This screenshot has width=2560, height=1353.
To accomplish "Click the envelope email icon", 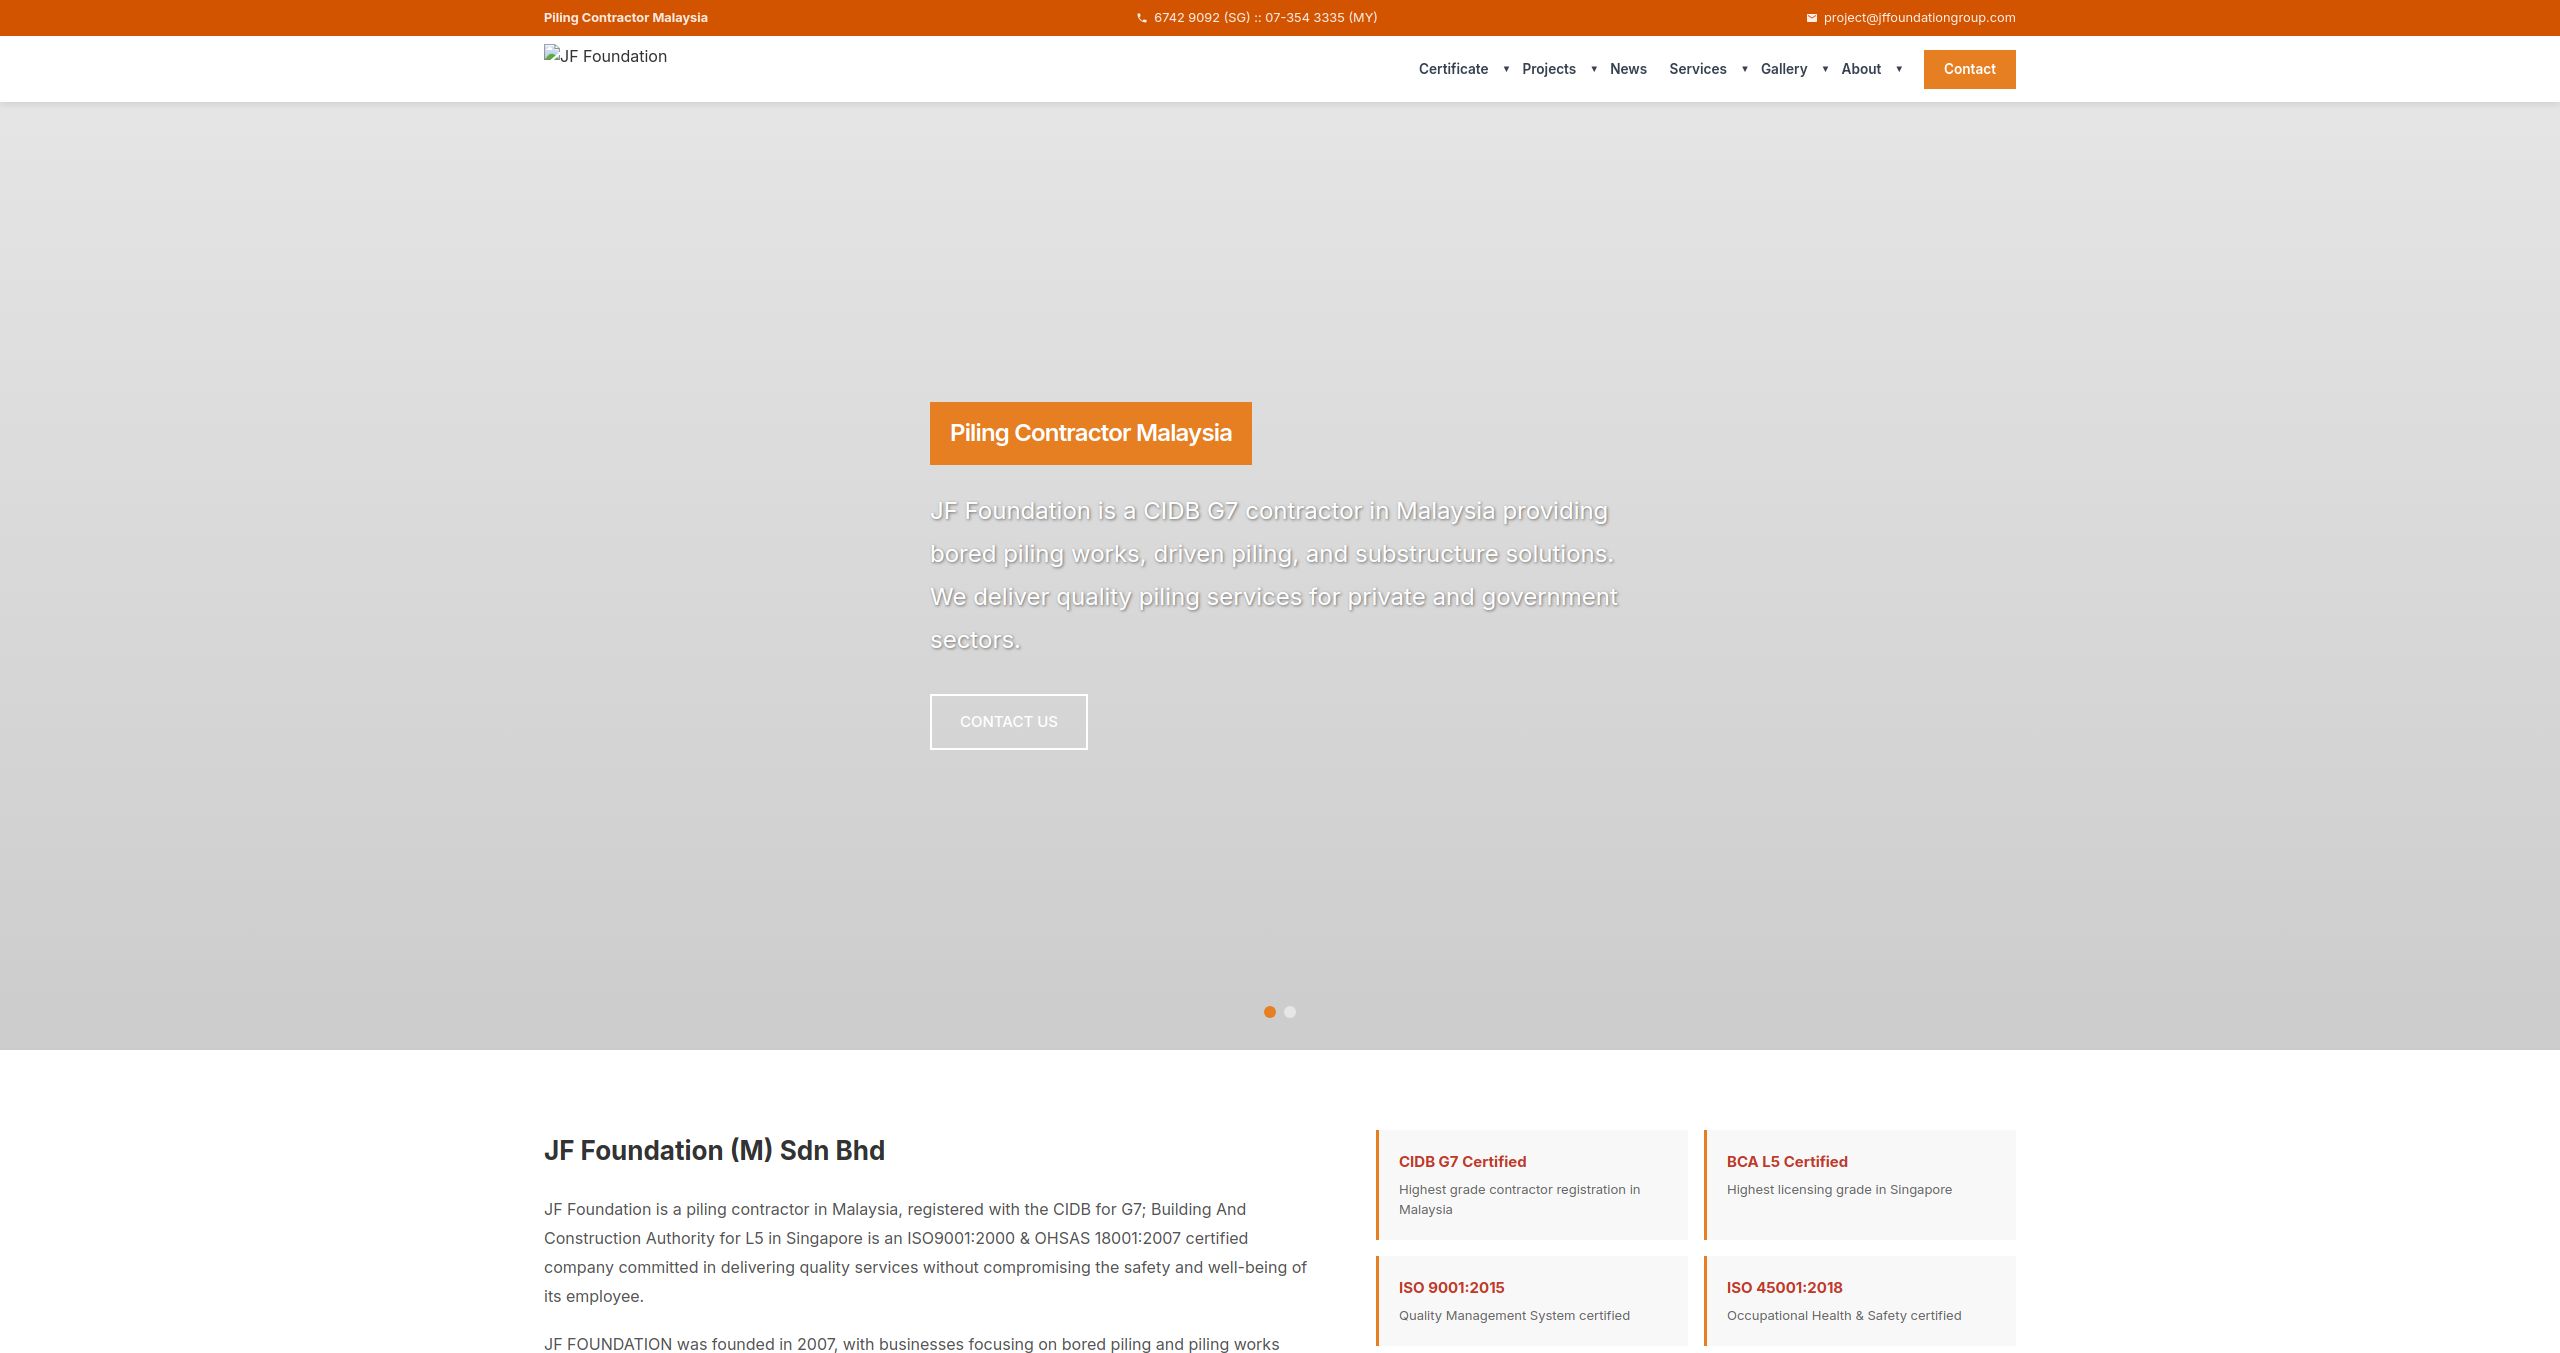I will coord(1811,18).
